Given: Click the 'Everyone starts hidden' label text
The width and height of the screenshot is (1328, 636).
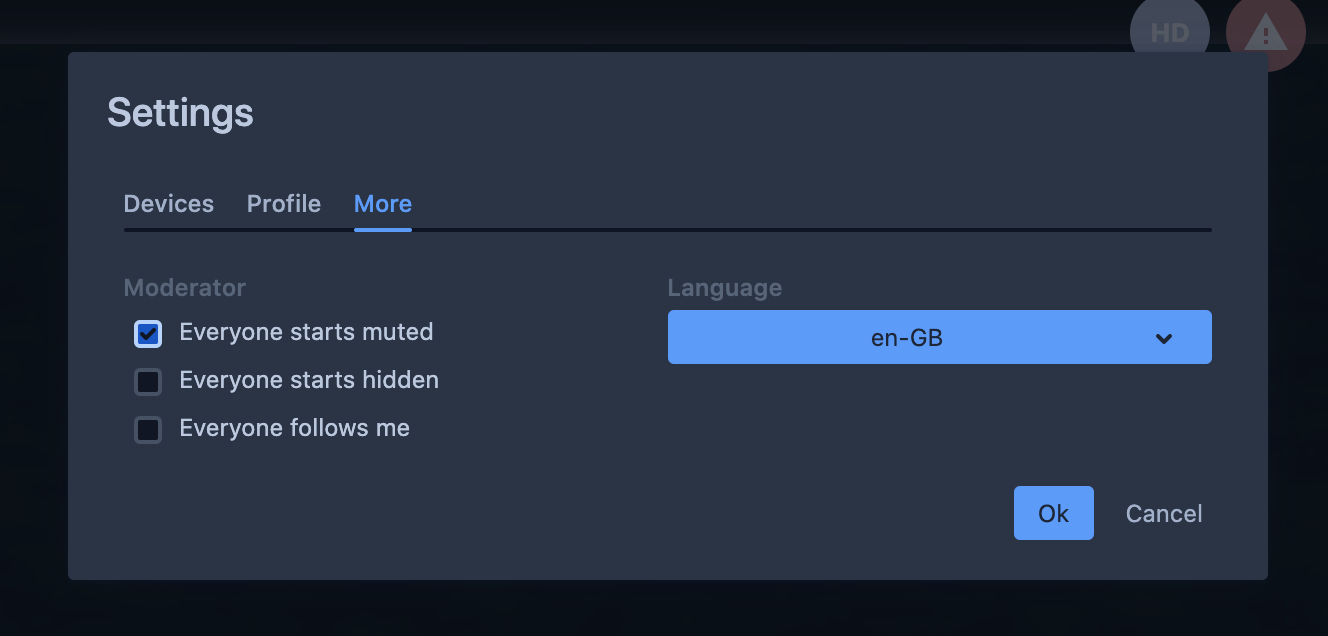Looking at the screenshot, I should [309, 380].
